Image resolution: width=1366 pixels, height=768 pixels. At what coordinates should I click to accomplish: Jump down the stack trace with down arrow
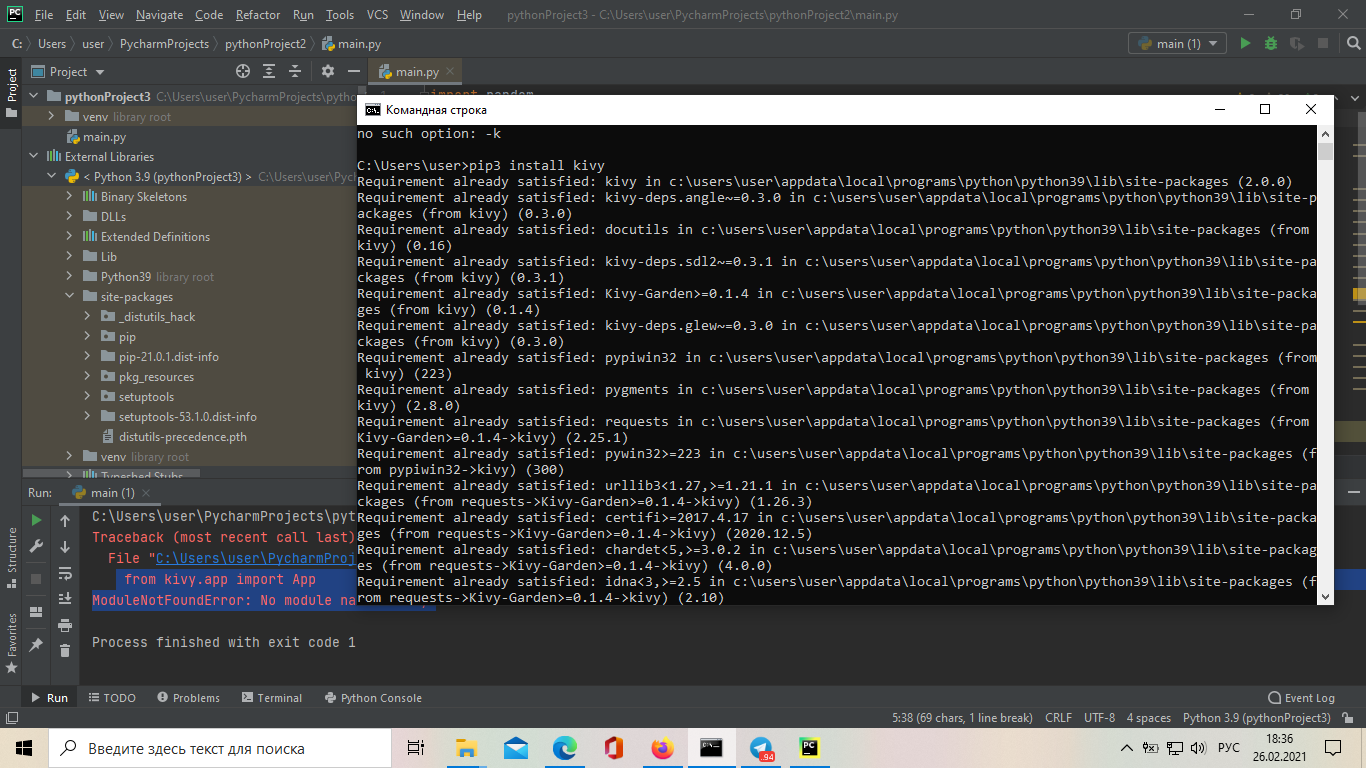click(65, 546)
